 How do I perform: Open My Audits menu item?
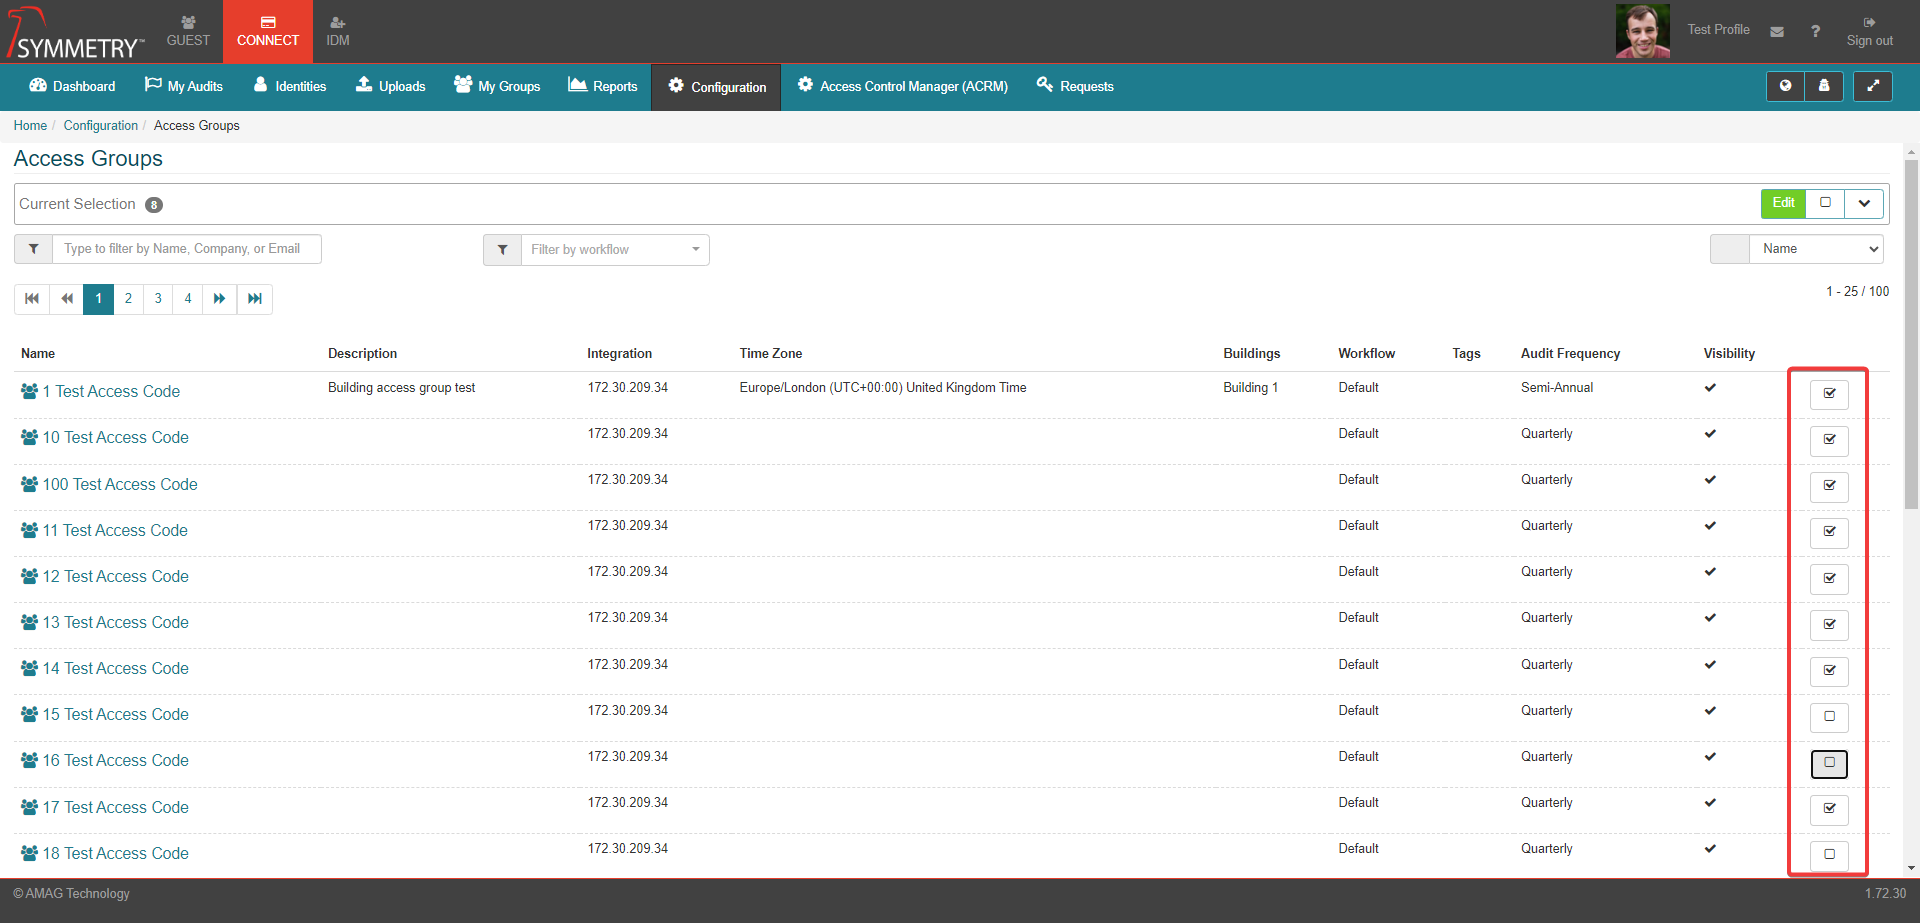184,86
